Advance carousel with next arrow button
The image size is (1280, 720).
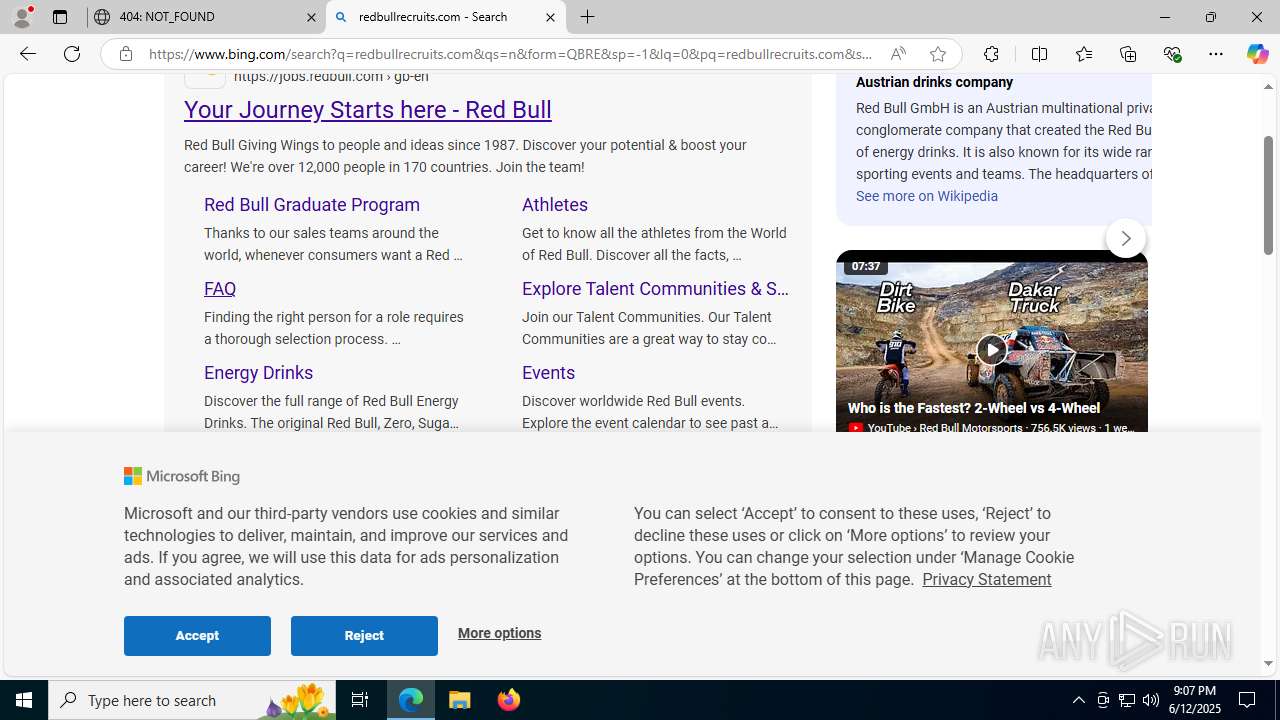pyautogui.click(x=1125, y=238)
